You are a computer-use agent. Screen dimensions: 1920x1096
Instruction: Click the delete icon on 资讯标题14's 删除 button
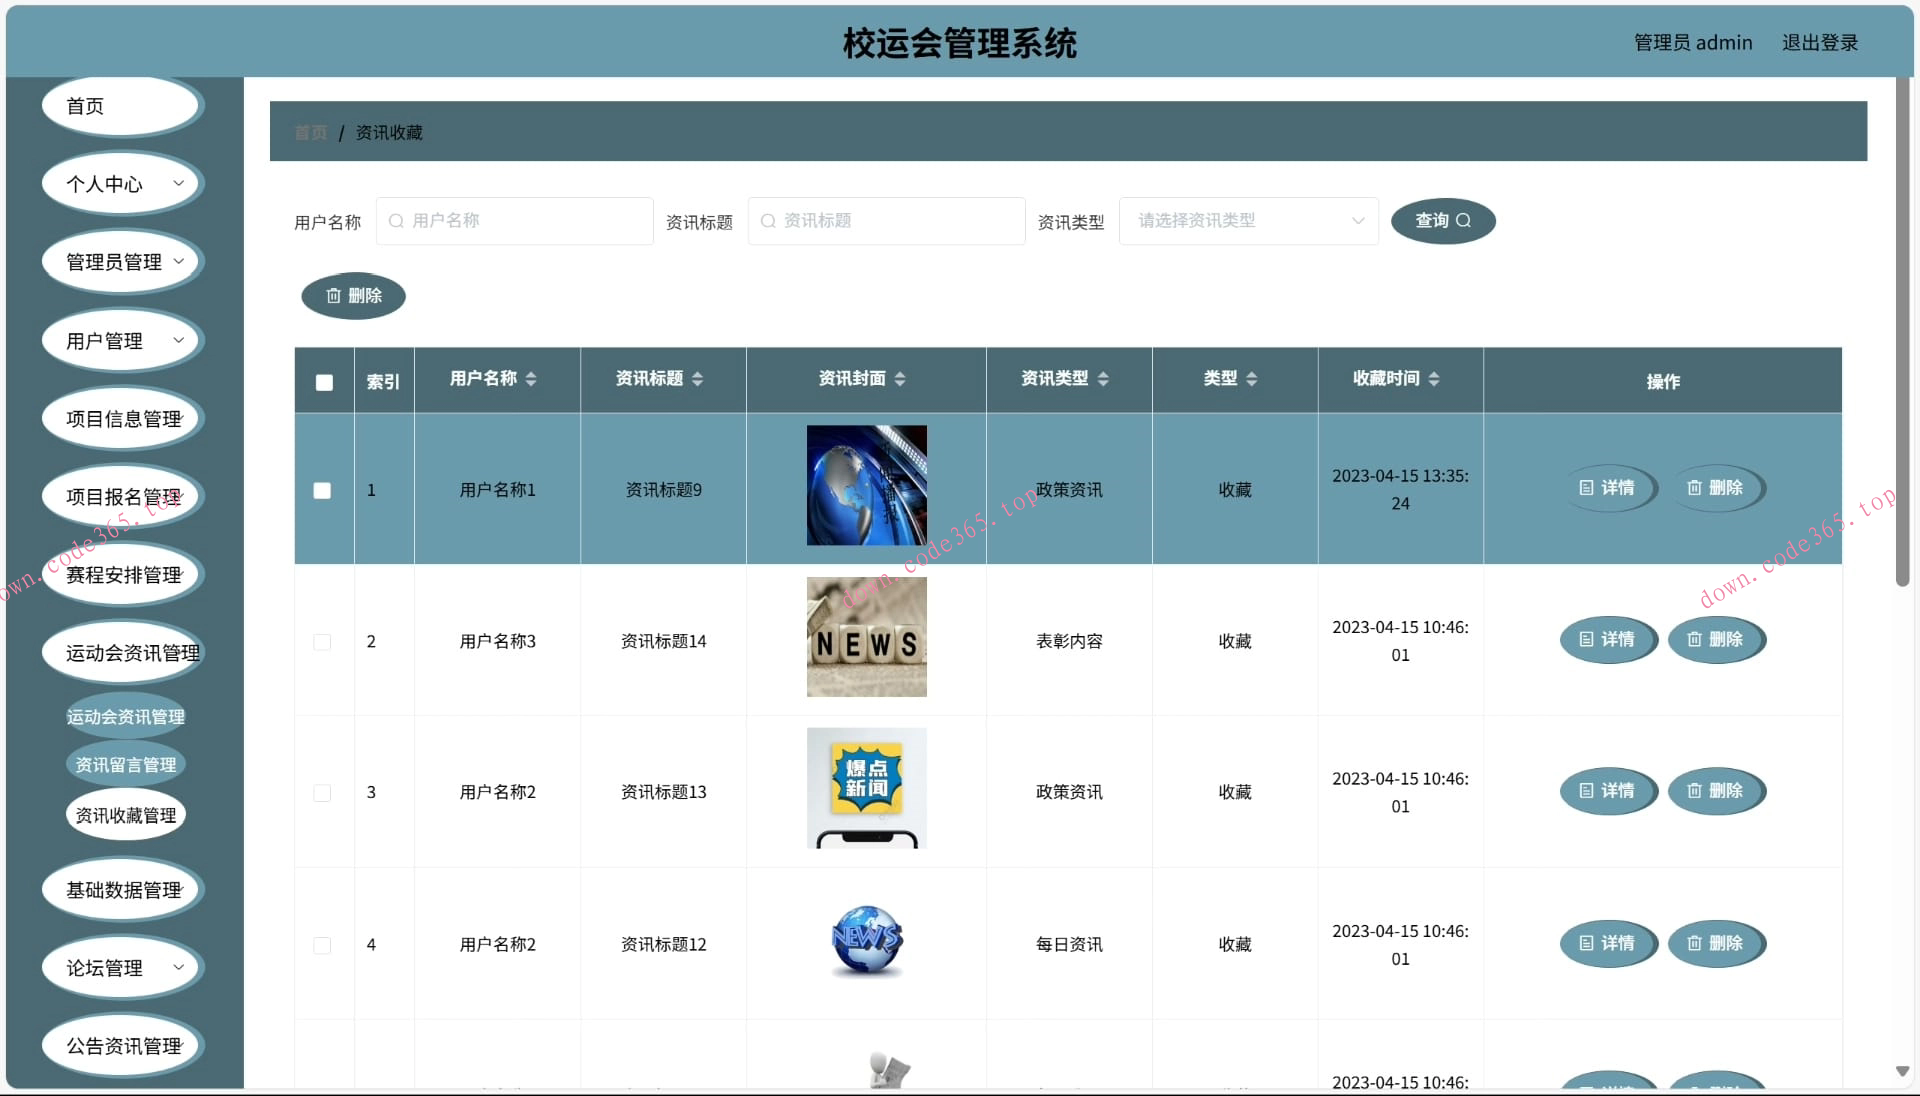1694,640
